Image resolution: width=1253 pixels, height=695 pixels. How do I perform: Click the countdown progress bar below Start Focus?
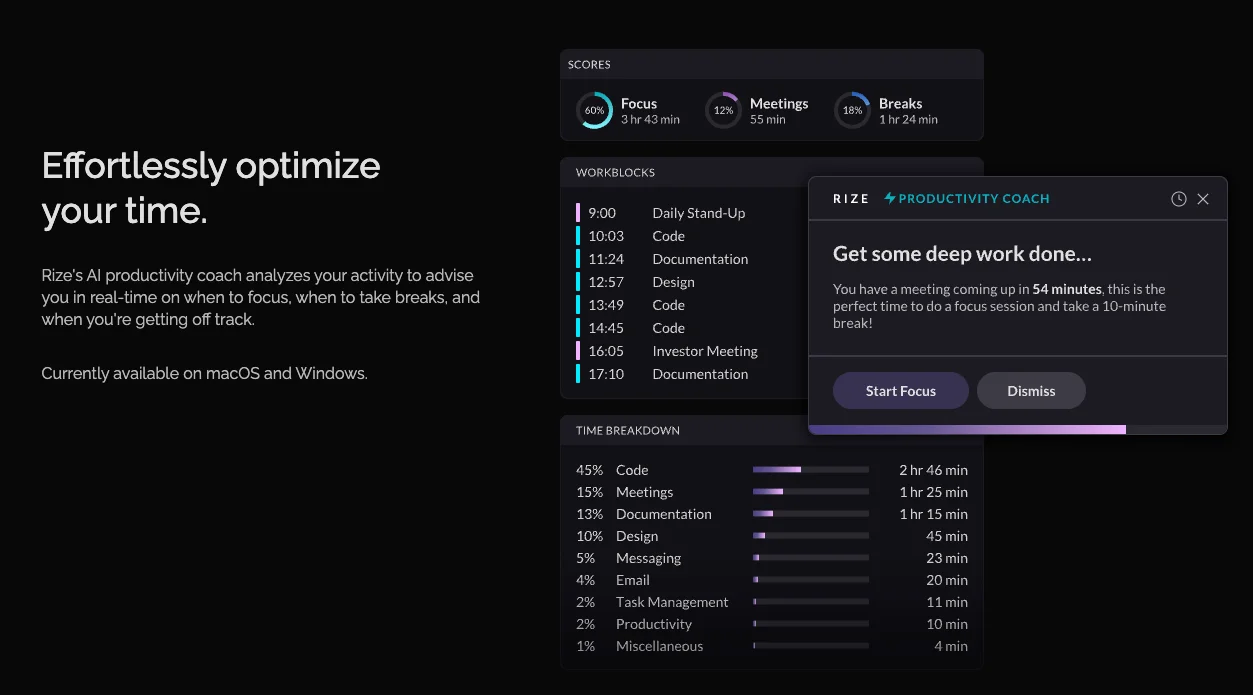coord(1000,429)
